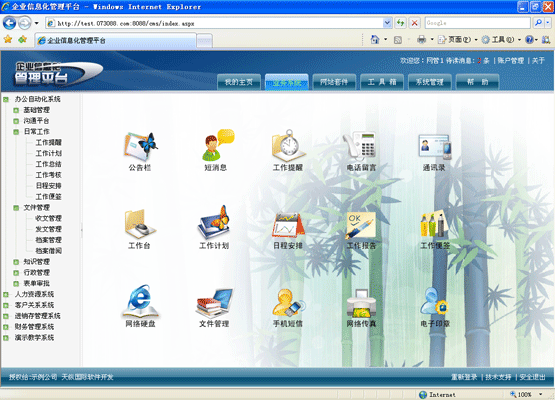This screenshot has height=400, width=555.
Task: Switch to the 工具箱 tab
Action: click(x=382, y=82)
